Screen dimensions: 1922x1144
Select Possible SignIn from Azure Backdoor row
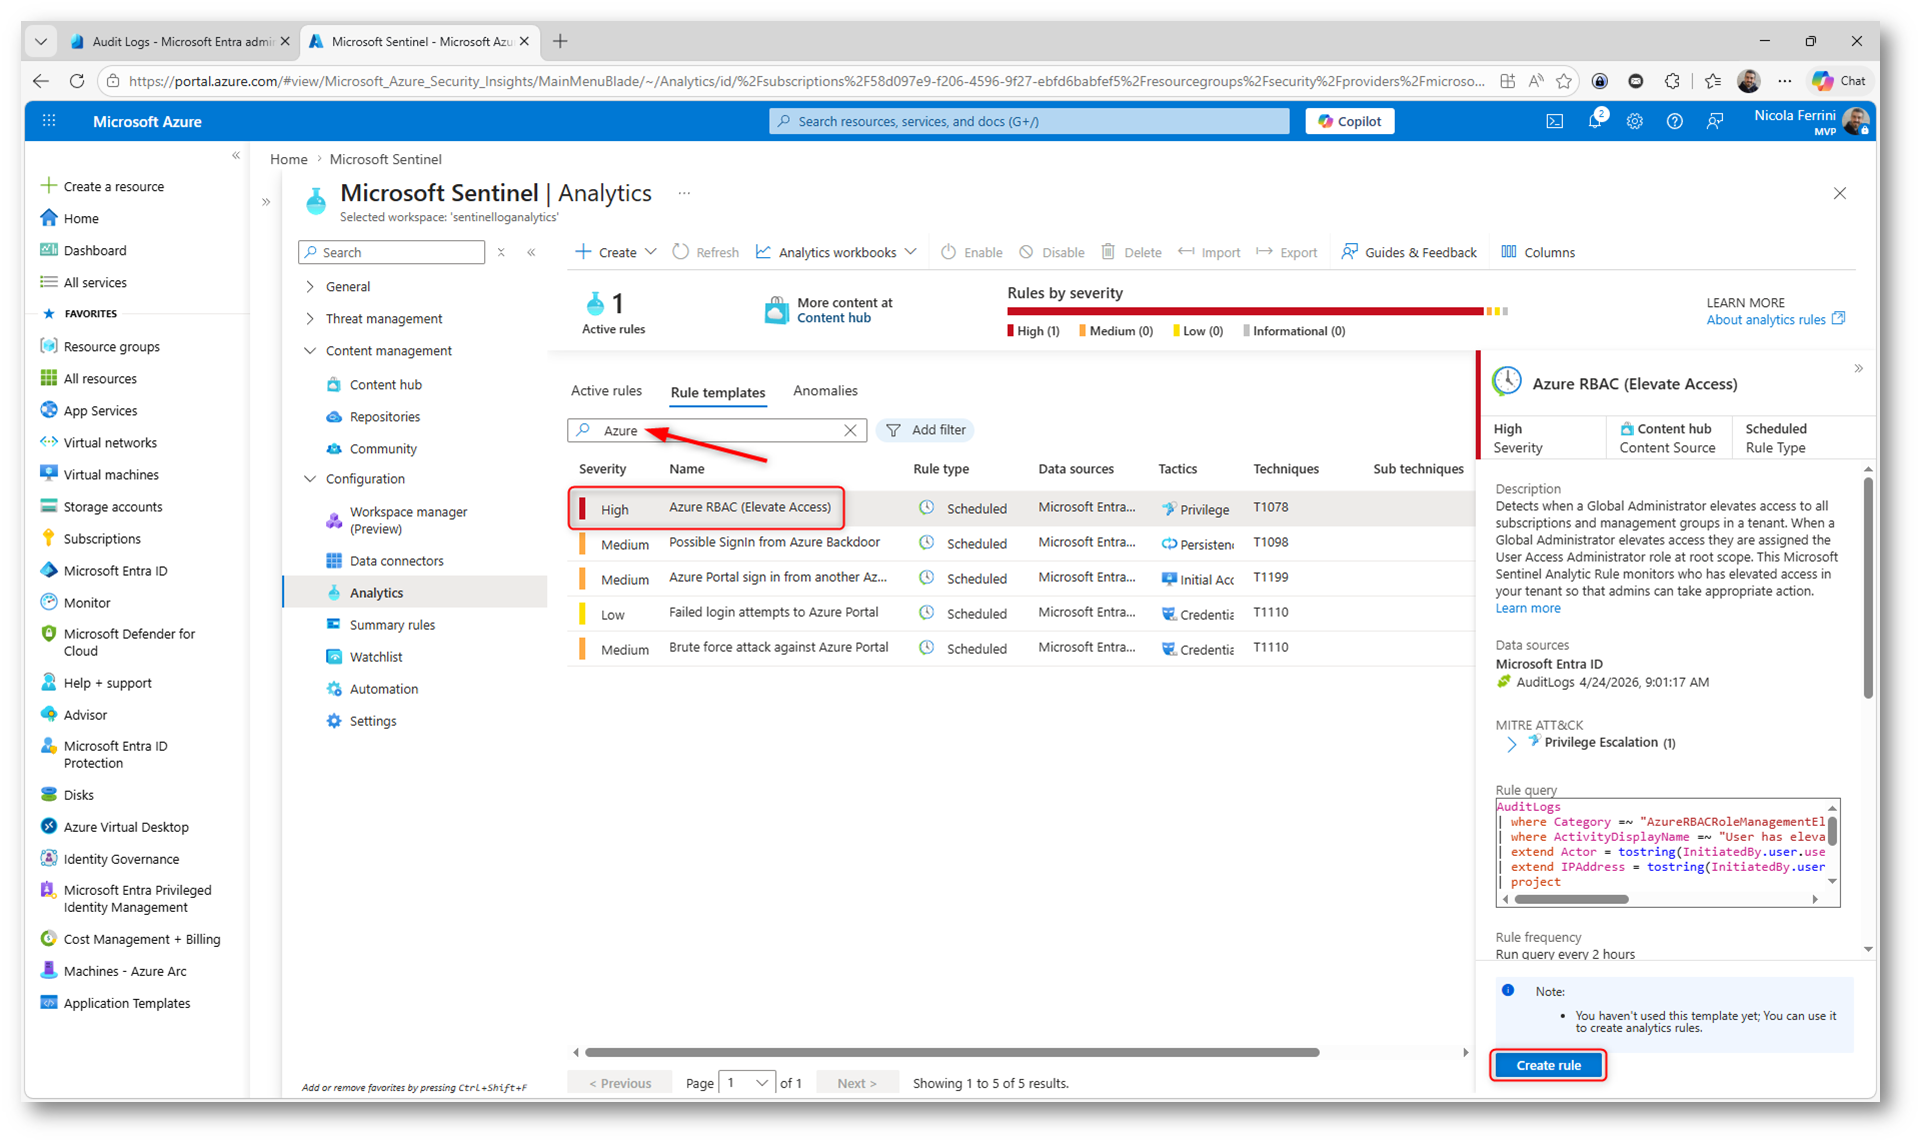tap(774, 543)
